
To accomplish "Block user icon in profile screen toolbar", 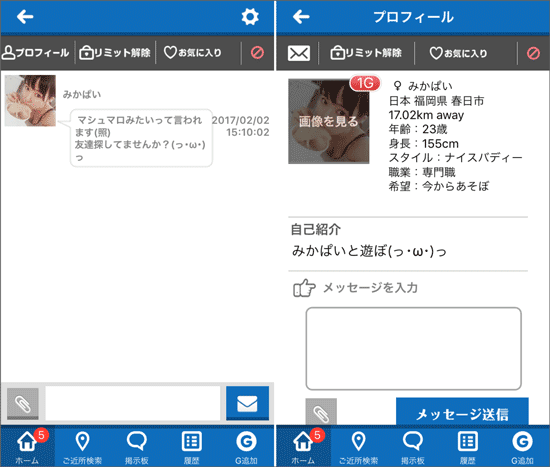I will [533, 53].
